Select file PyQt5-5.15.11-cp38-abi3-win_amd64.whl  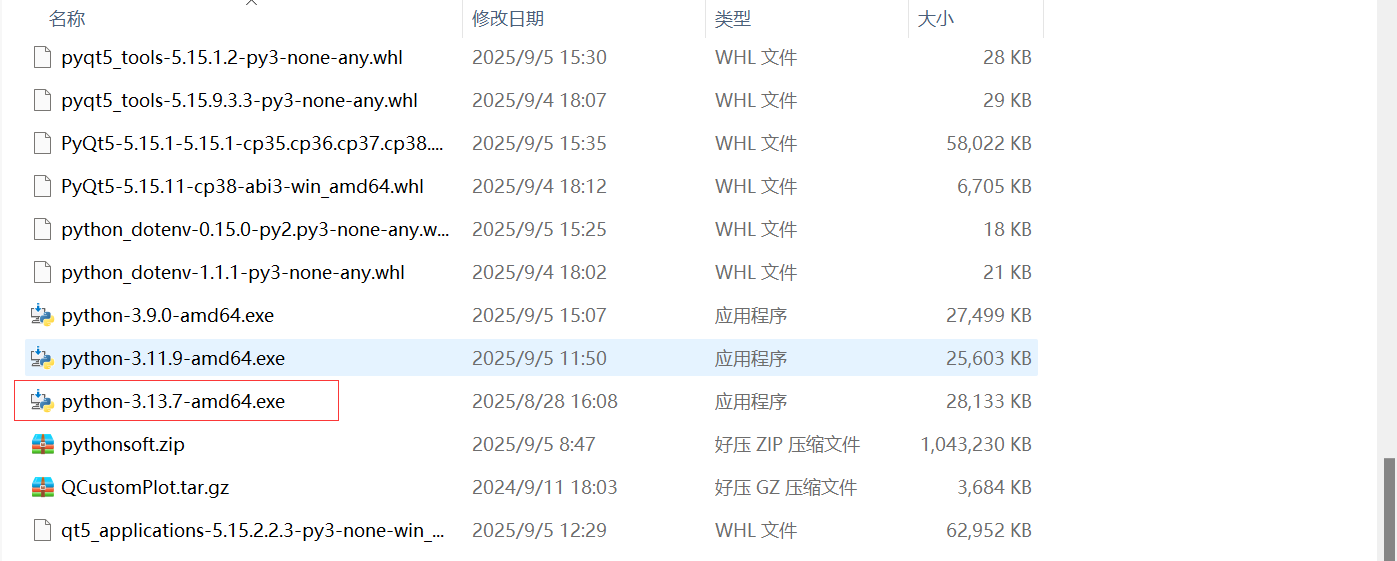[242, 186]
